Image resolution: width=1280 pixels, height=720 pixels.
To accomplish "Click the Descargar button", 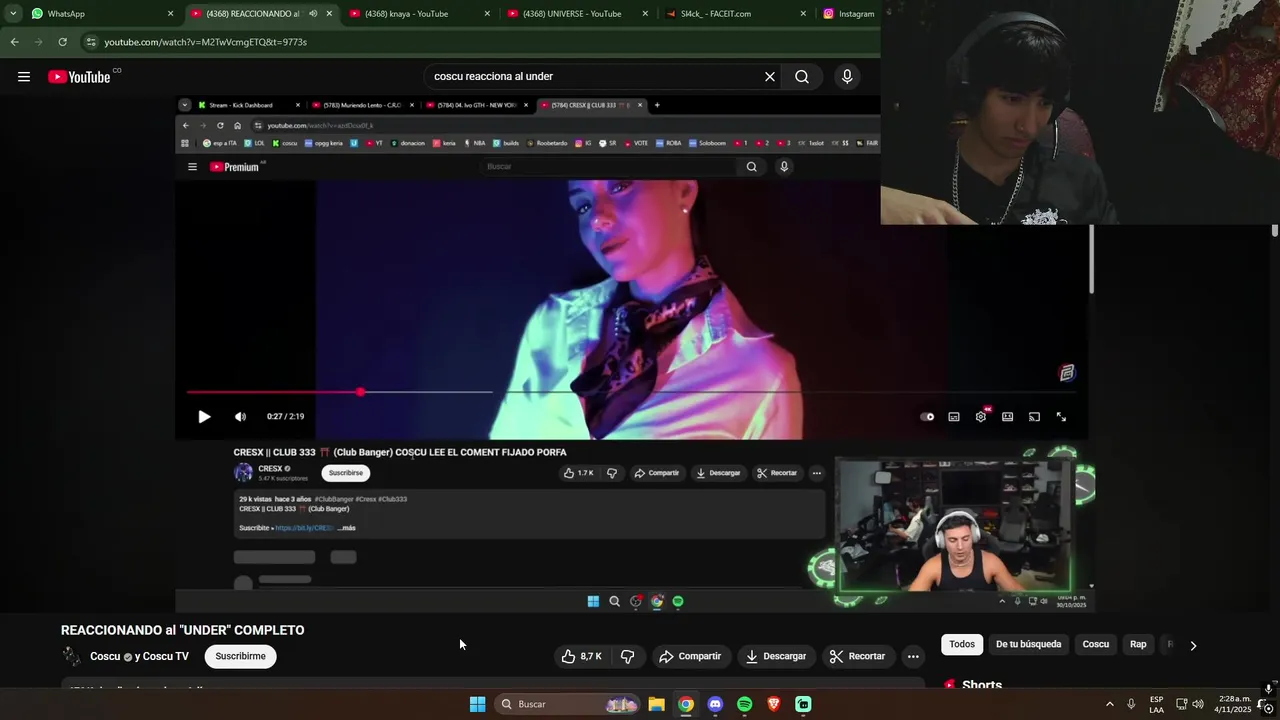I will 775,656.
